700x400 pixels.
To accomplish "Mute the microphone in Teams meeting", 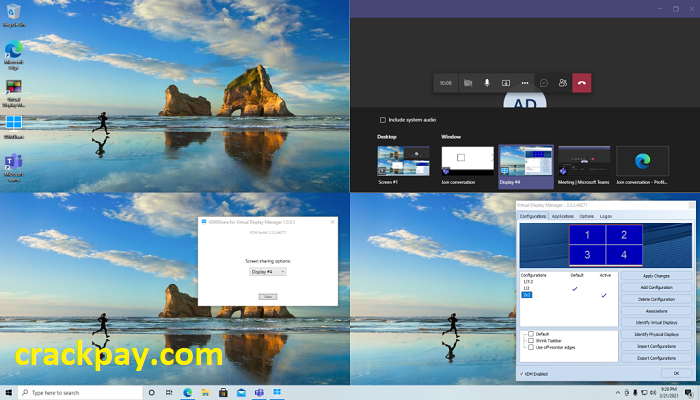I will click(x=487, y=83).
